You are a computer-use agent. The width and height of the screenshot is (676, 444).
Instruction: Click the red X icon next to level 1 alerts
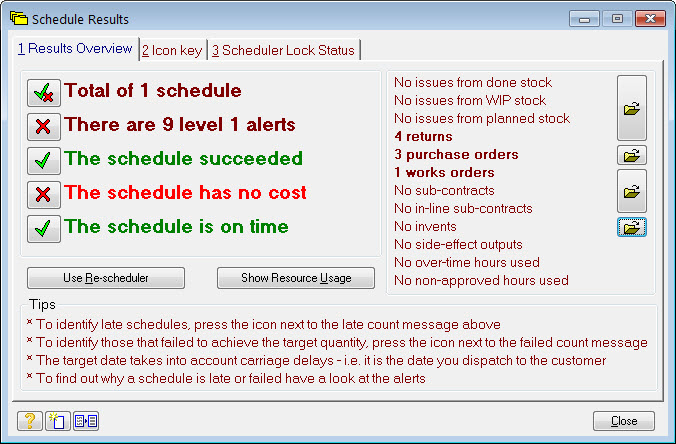click(x=43, y=127)
